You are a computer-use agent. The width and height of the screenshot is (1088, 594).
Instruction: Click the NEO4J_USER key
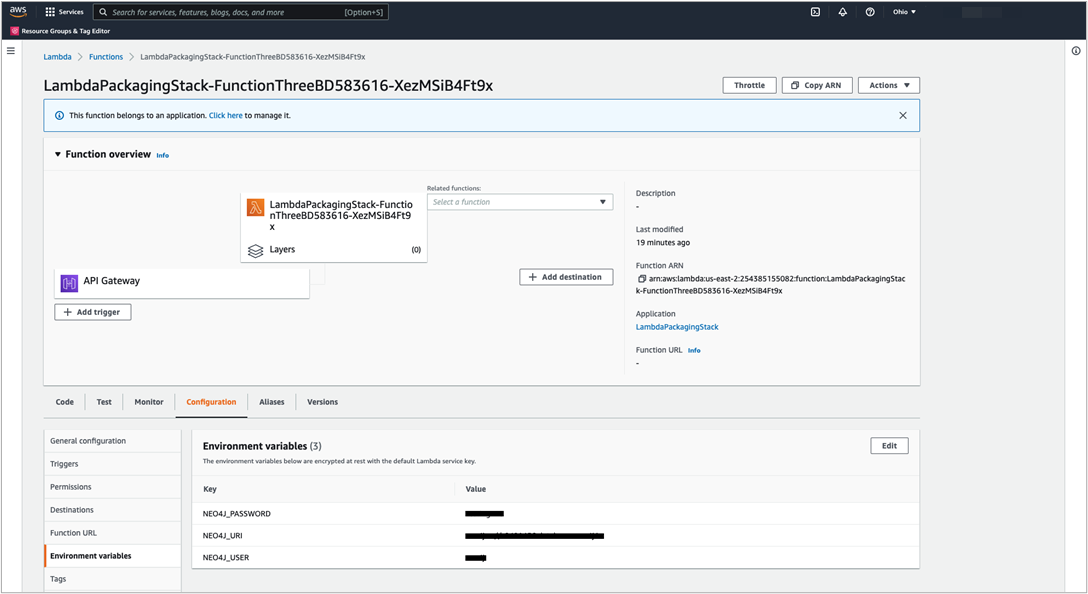(x=226, y=557)
